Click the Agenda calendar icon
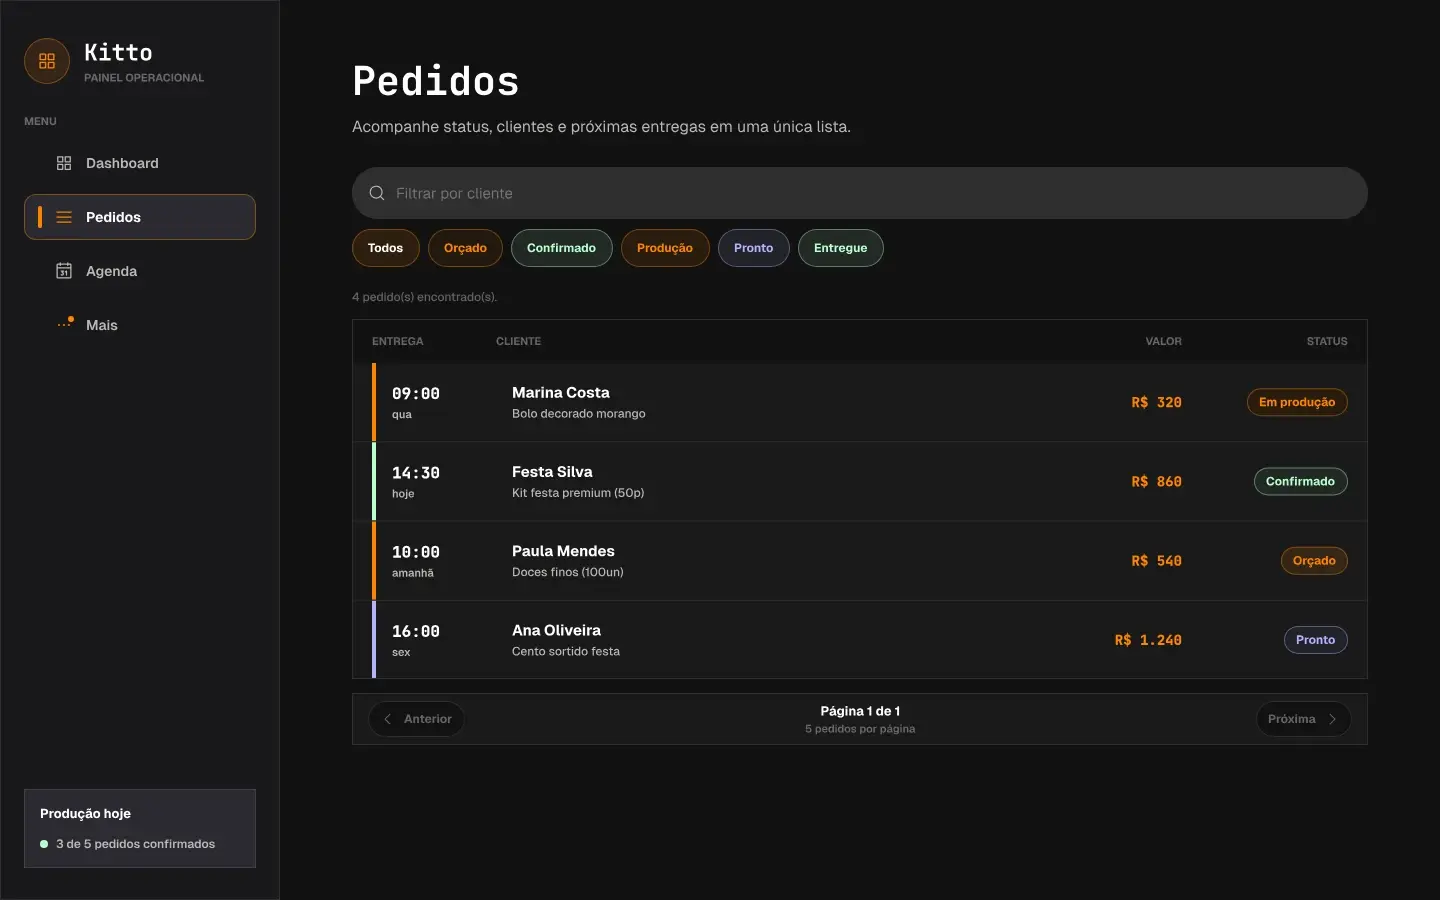This screenshot has height=900, width=1440. (64, 271)
